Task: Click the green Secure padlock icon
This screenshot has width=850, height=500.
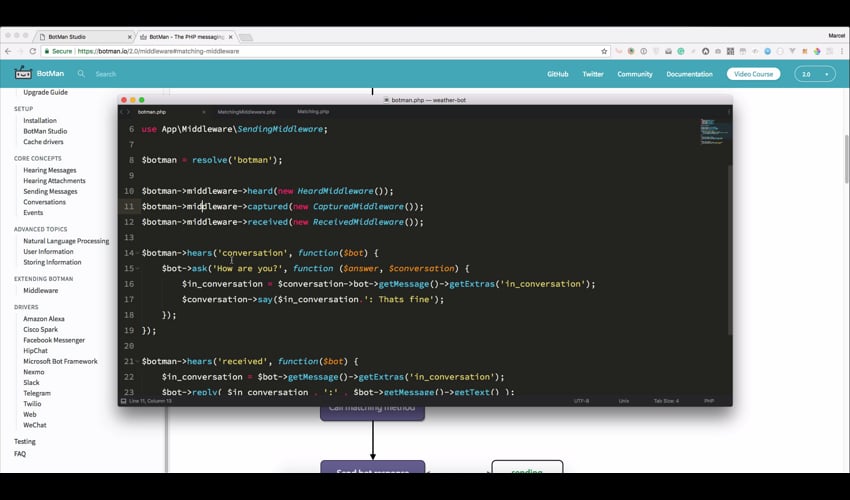Action: click(x=47, y=51)
